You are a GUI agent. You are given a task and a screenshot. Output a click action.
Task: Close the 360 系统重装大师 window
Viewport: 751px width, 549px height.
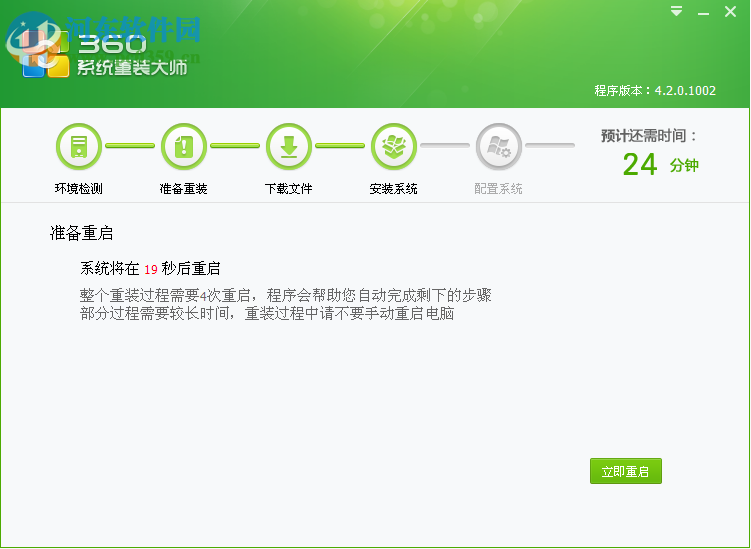[730, 11]
